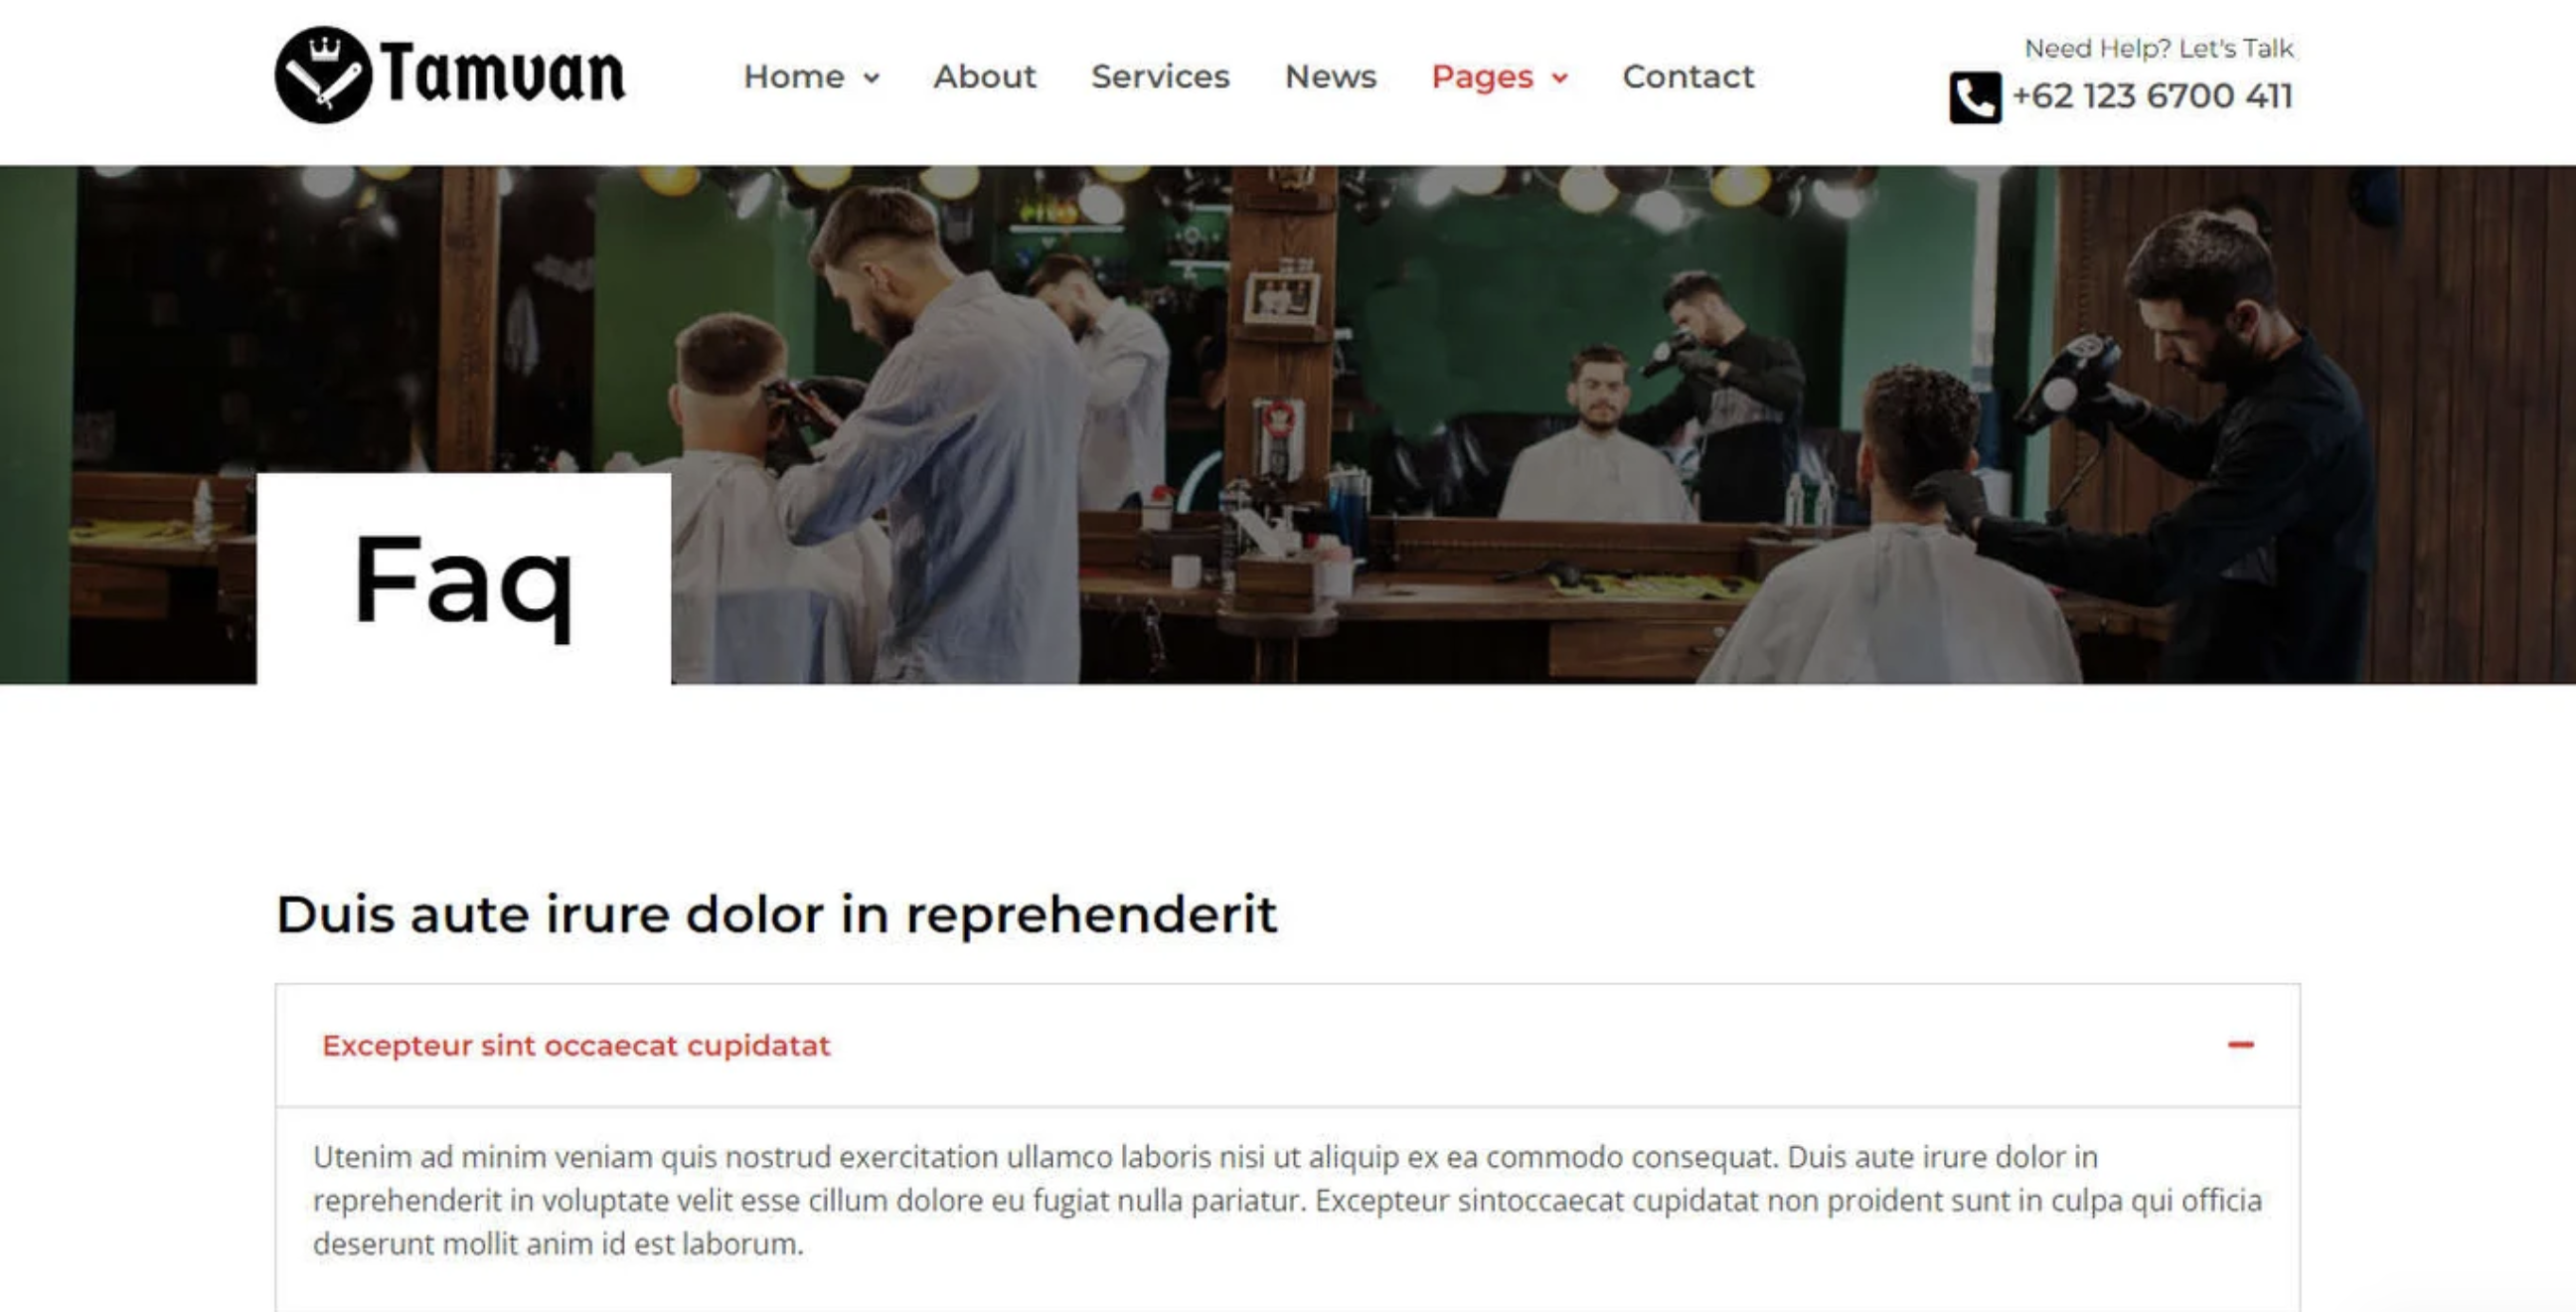Click the Tamvan wordmark text
Viewport: 2576px width, 1312px height.
coord(503,74)
